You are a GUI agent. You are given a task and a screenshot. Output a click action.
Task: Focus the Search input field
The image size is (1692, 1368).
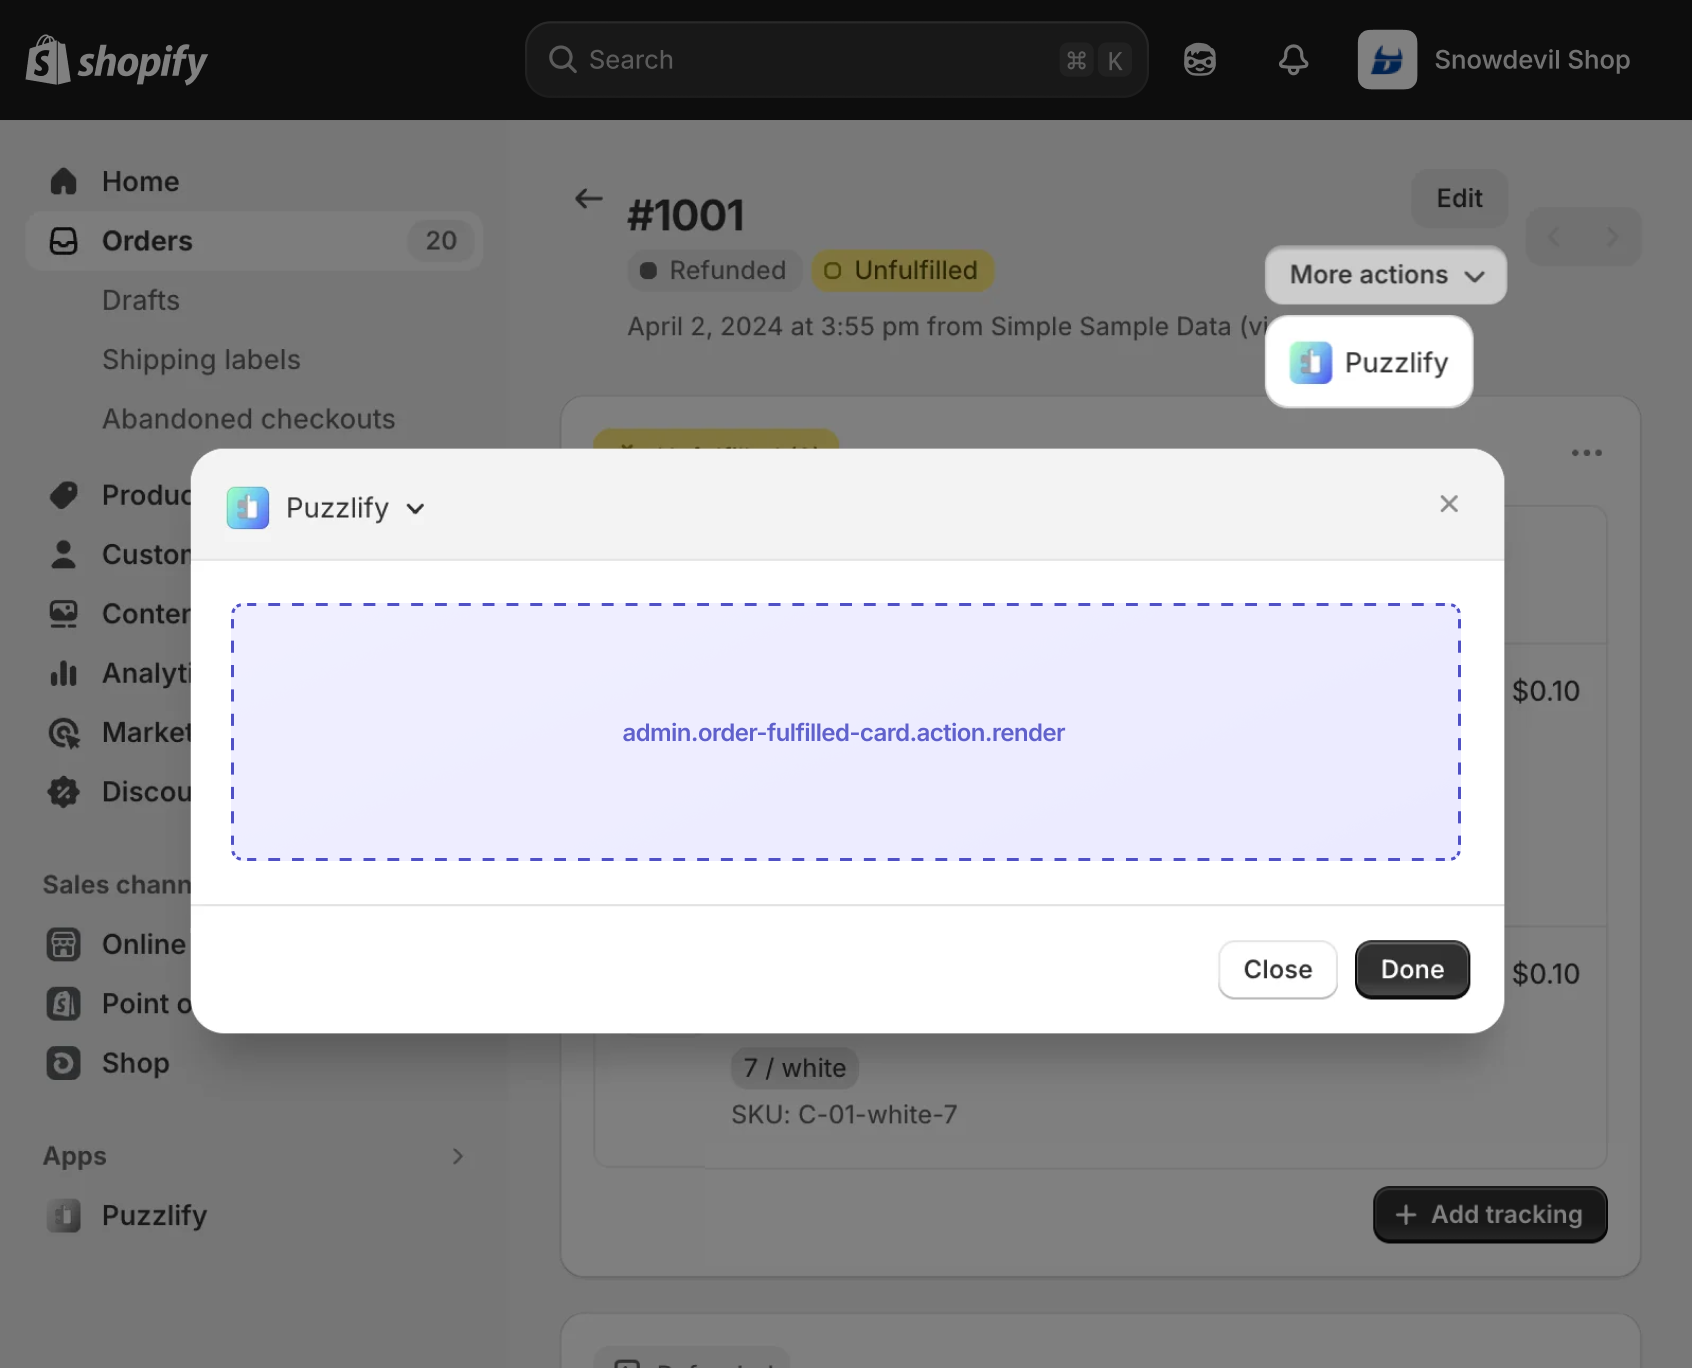(x=836, y=60)
